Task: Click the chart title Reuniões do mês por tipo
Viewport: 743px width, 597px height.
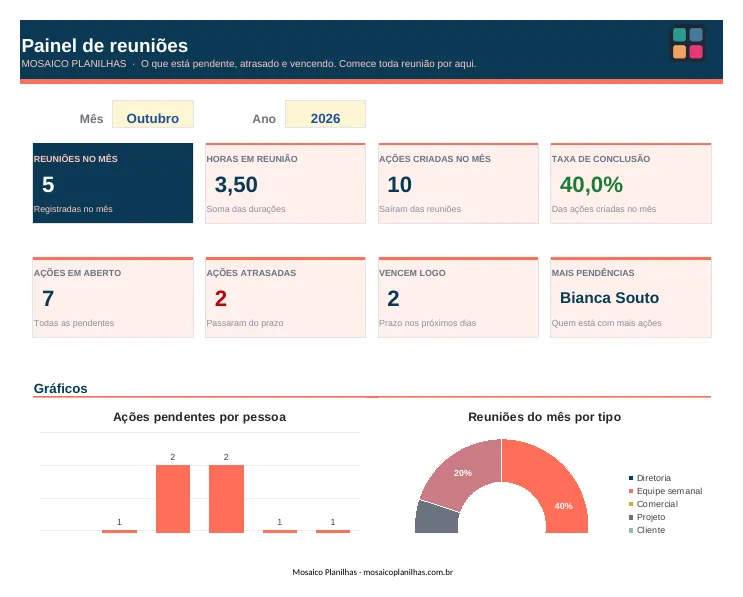Action: (x=544, y=417)
